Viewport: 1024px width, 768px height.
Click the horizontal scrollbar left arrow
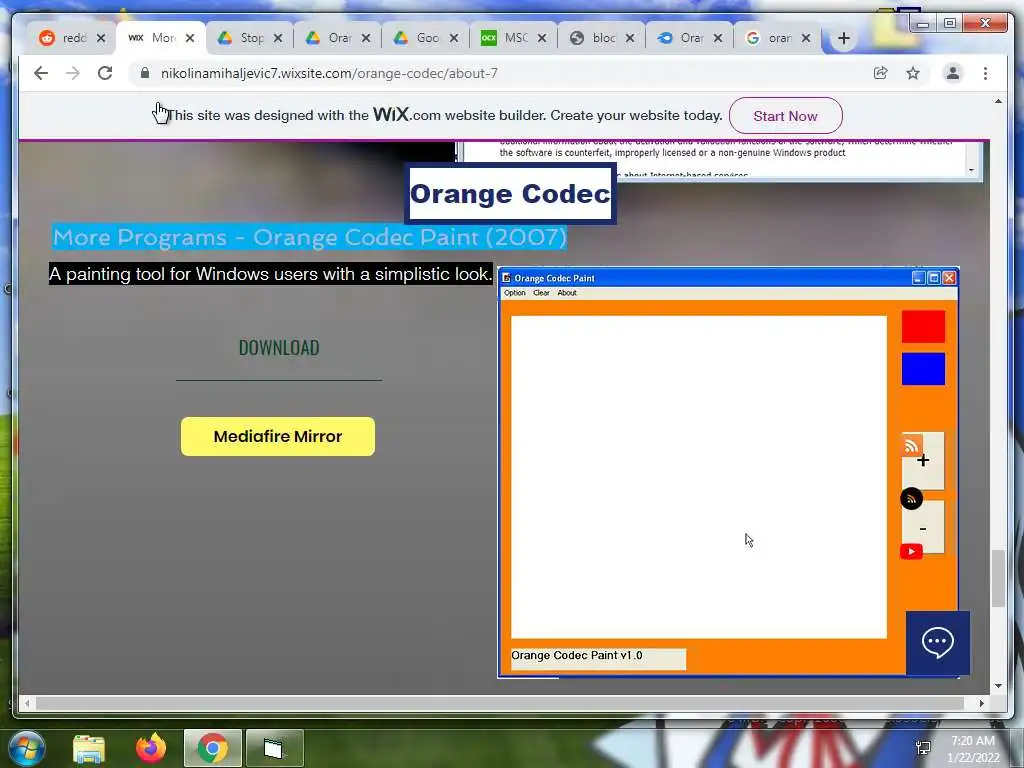27,703
